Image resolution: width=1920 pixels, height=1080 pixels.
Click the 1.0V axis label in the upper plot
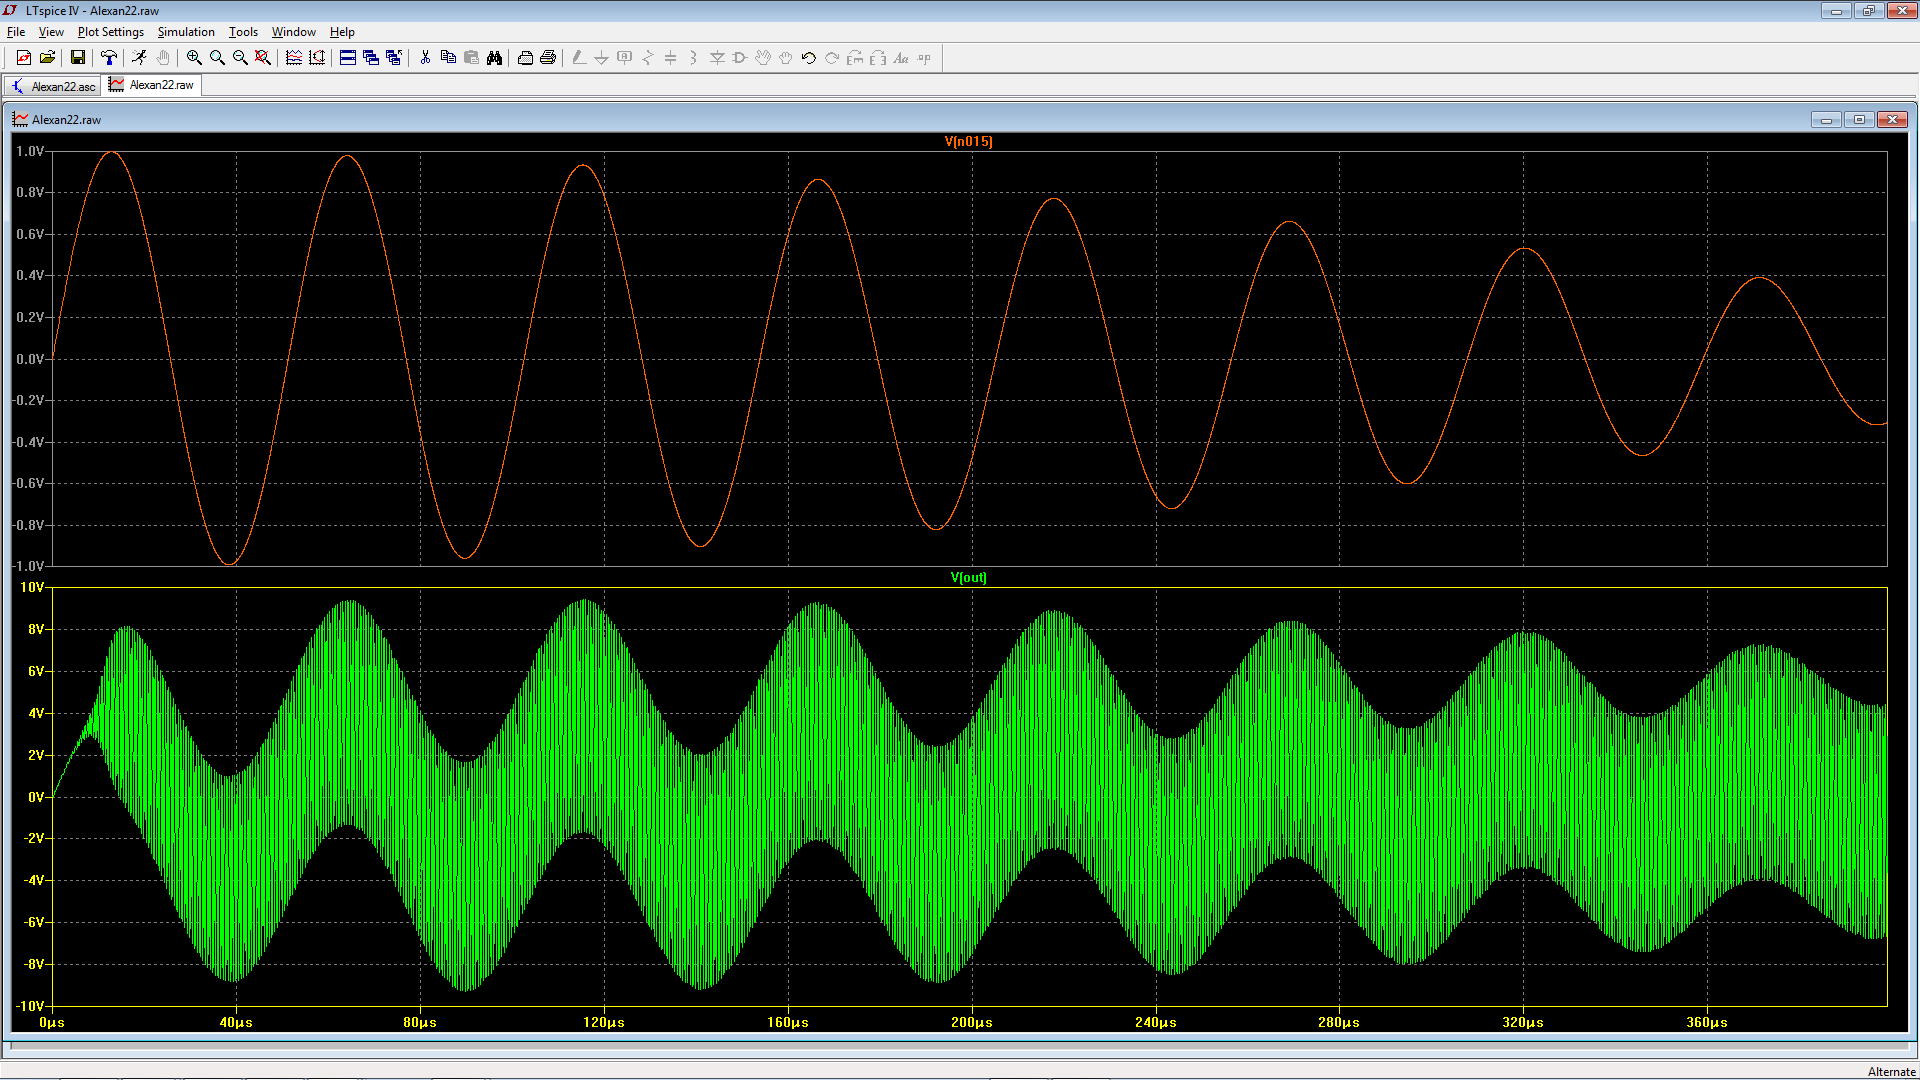[x=30, y=151]
